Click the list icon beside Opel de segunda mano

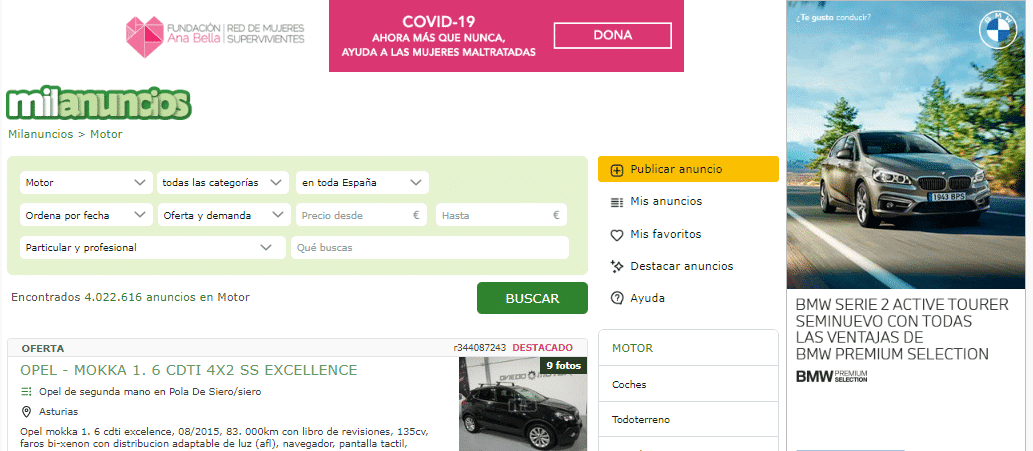tap(26, 392)
